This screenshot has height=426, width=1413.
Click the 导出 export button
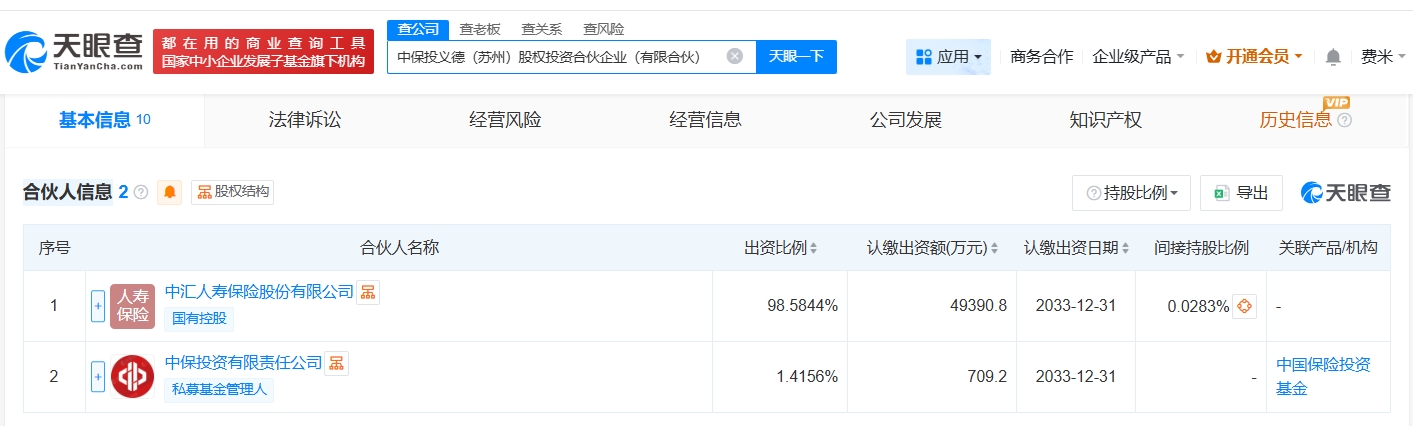click(x=1241, y=193)
